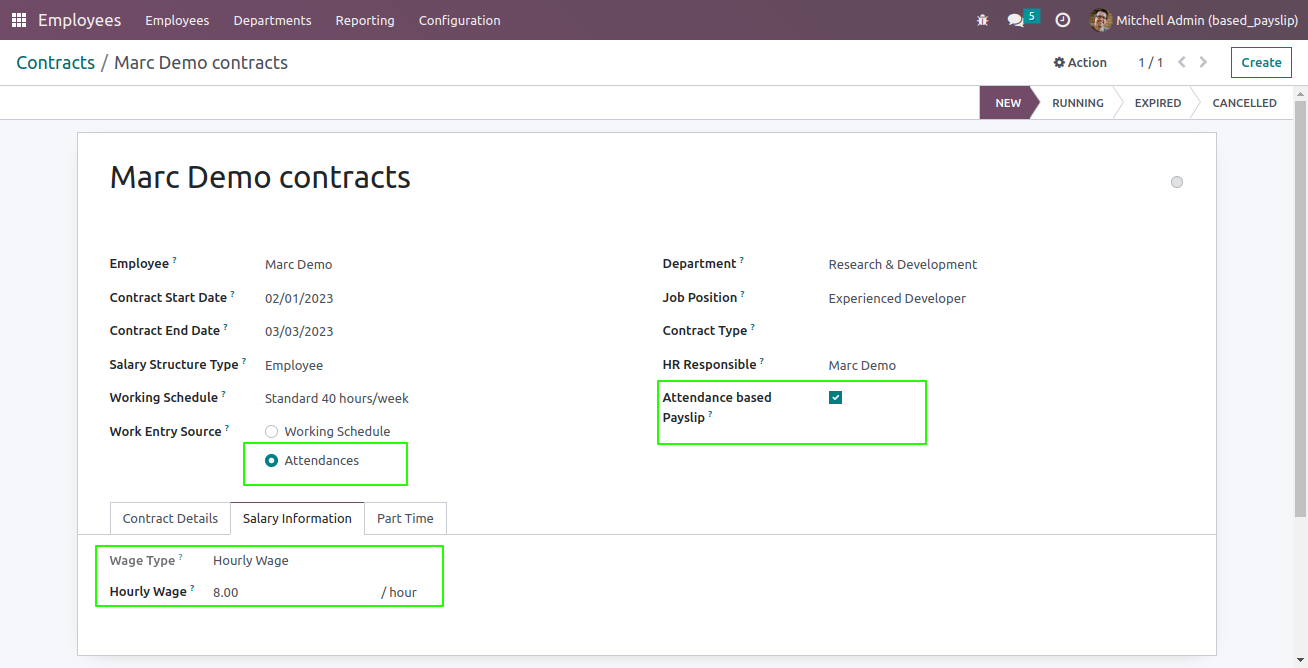Go to previous record arrow
Screen dimensions: 1308x668
pos(1182,62)
